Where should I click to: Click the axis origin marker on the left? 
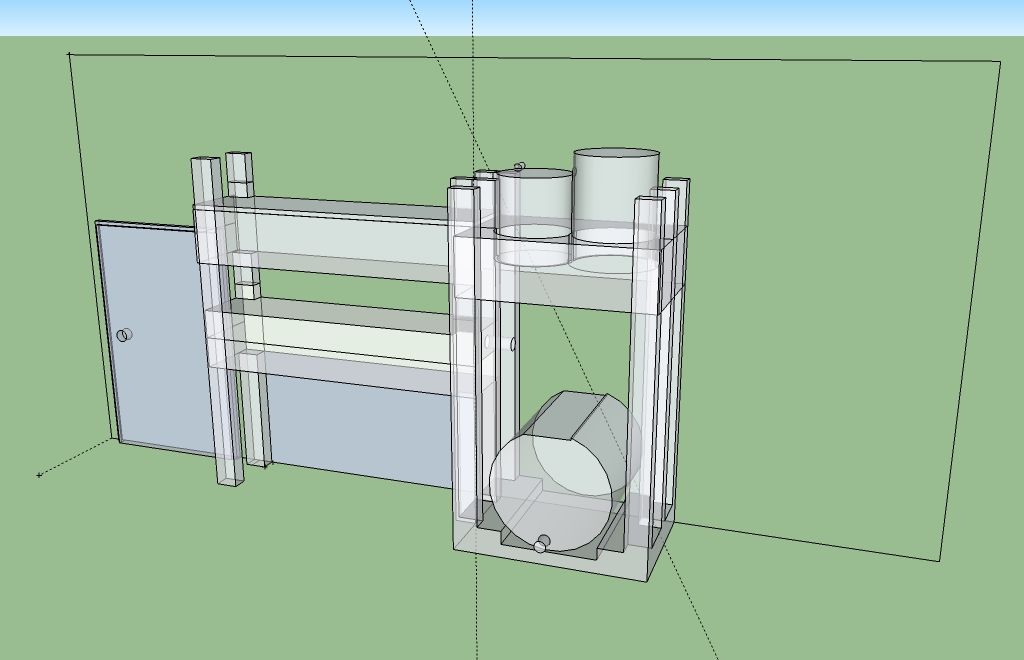(x=37, y=476)
